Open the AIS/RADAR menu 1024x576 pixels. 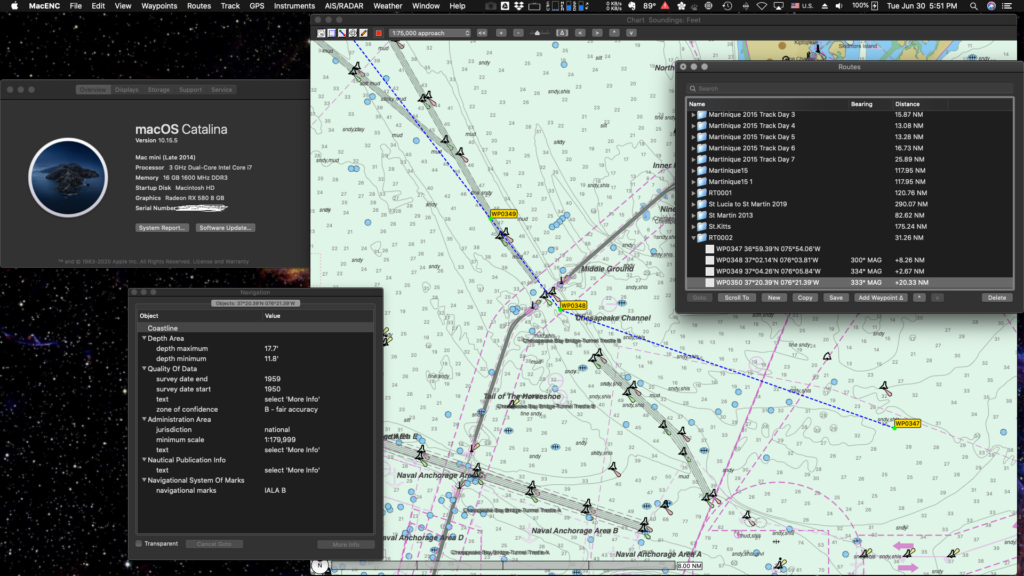[344, 6]
